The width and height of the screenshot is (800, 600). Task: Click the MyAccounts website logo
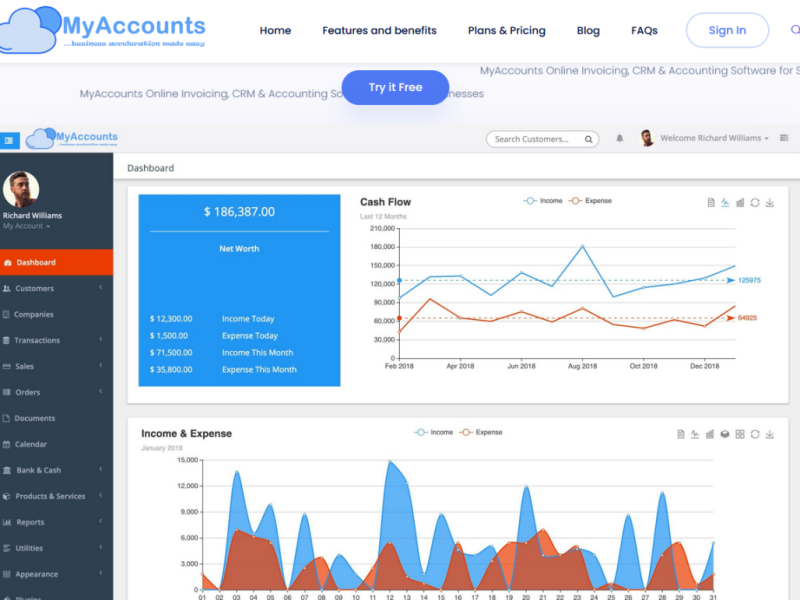102,30
